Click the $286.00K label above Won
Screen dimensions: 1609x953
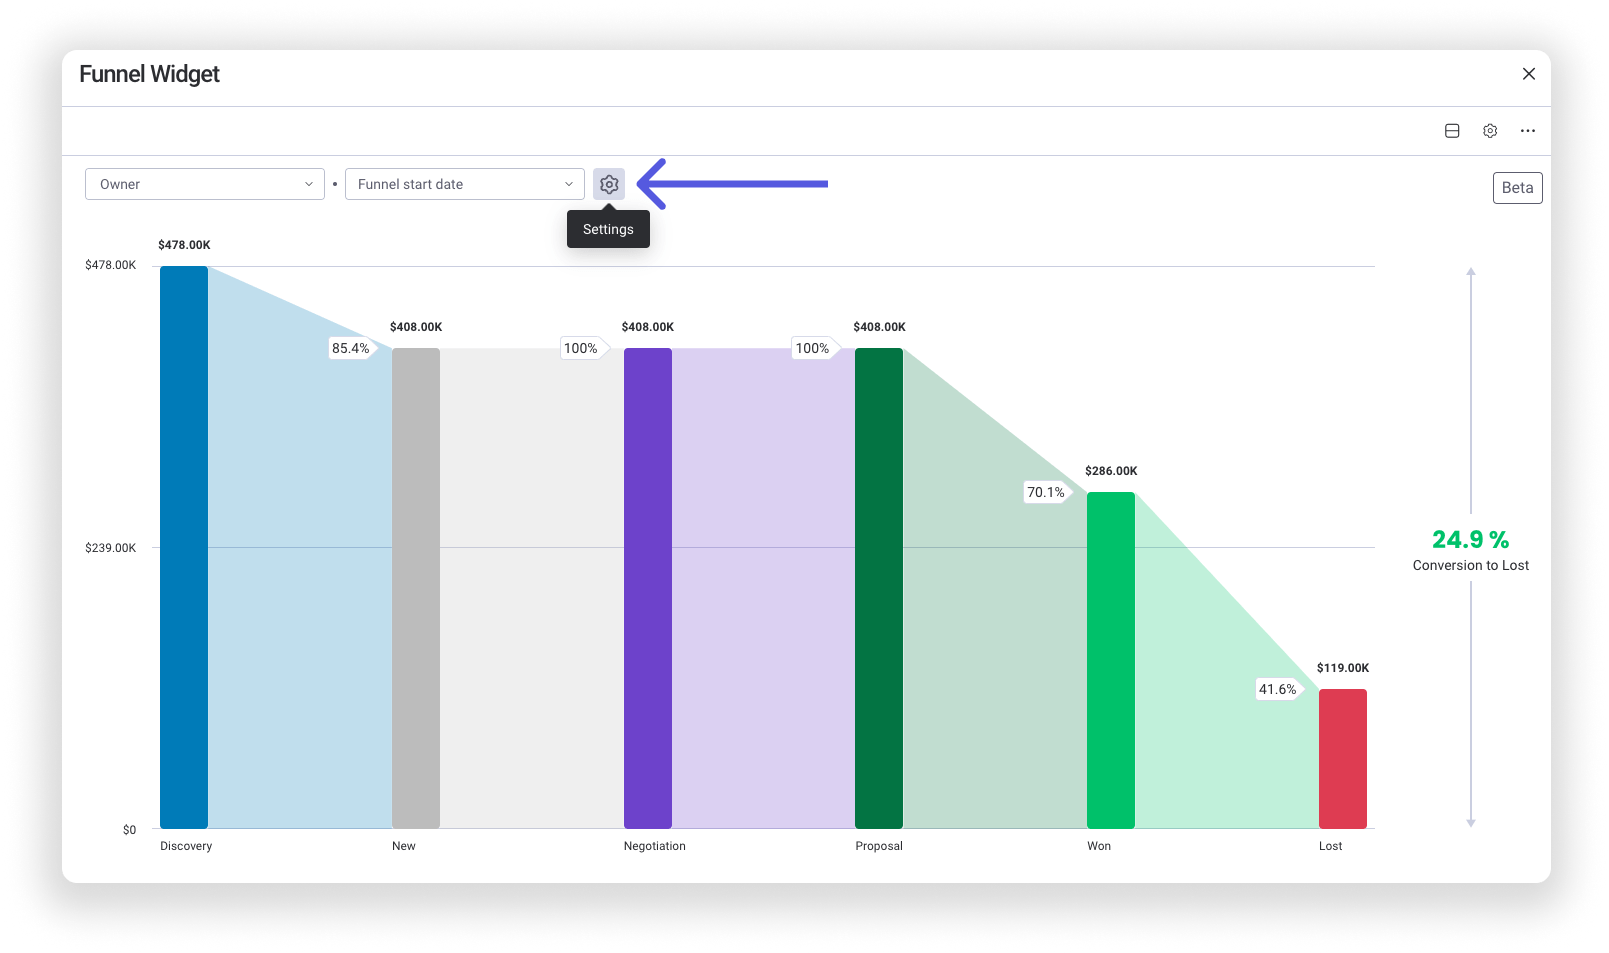[x=1110, y=470]
